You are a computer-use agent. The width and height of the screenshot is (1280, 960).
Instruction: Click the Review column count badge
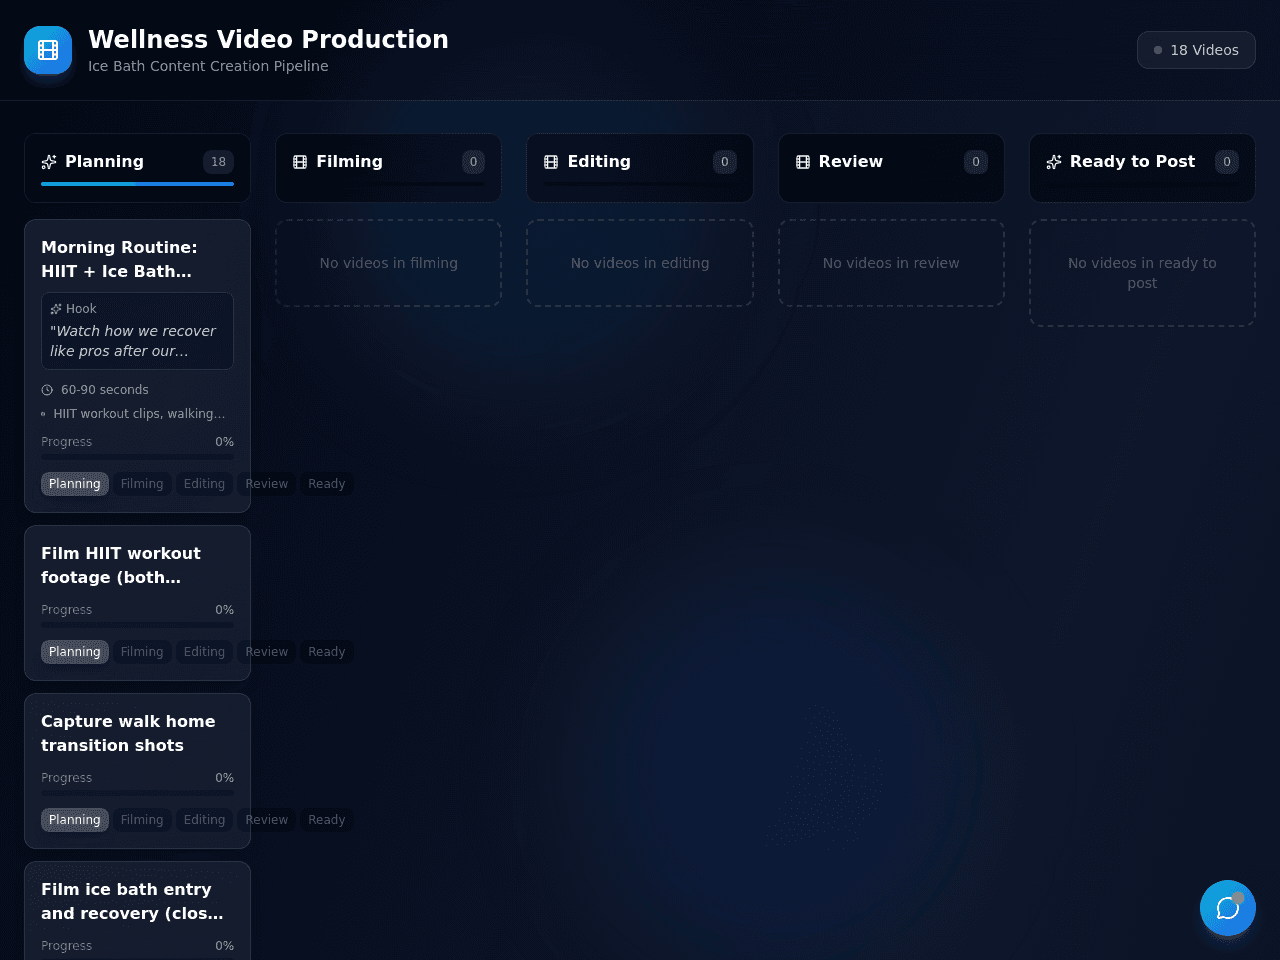coord(976,162)
